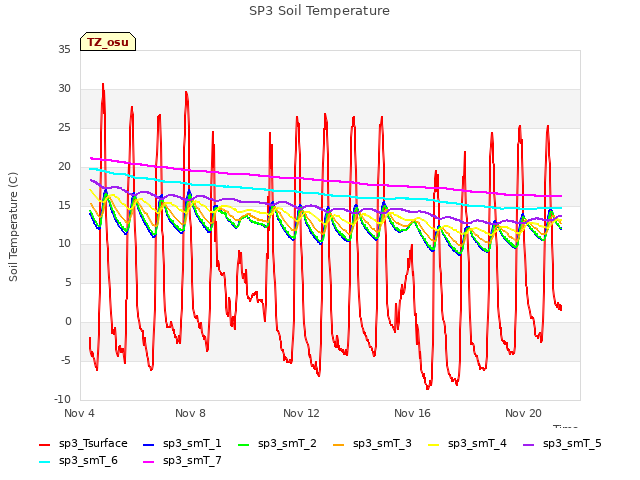
Task: Click the cyan sp3_smT_6 legend swatch
Action: coord(44,462)
